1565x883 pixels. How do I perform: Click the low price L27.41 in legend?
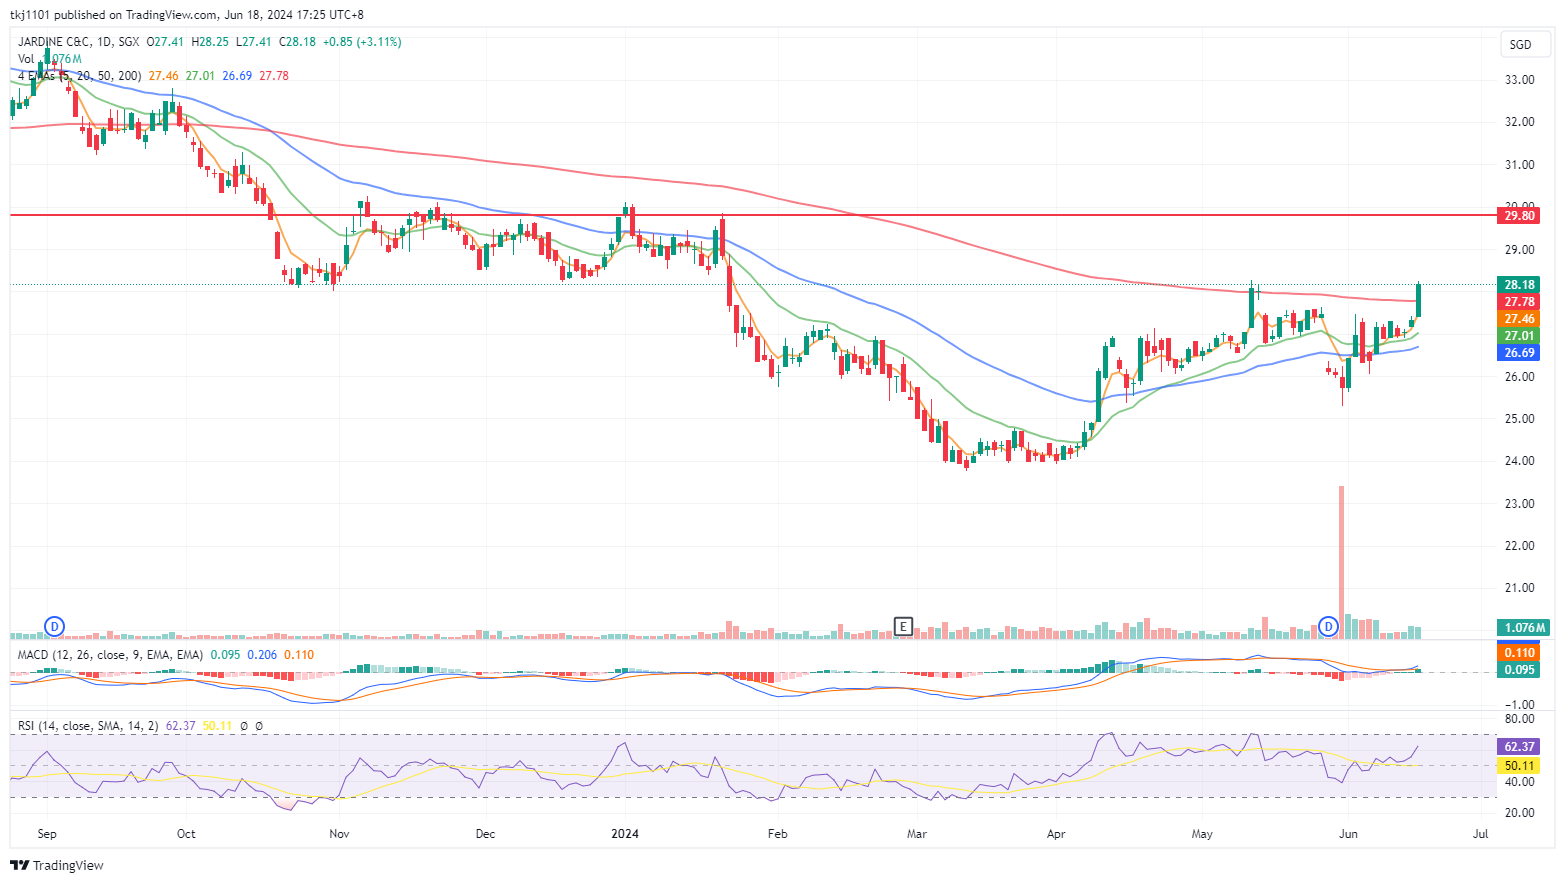(254, 42)
